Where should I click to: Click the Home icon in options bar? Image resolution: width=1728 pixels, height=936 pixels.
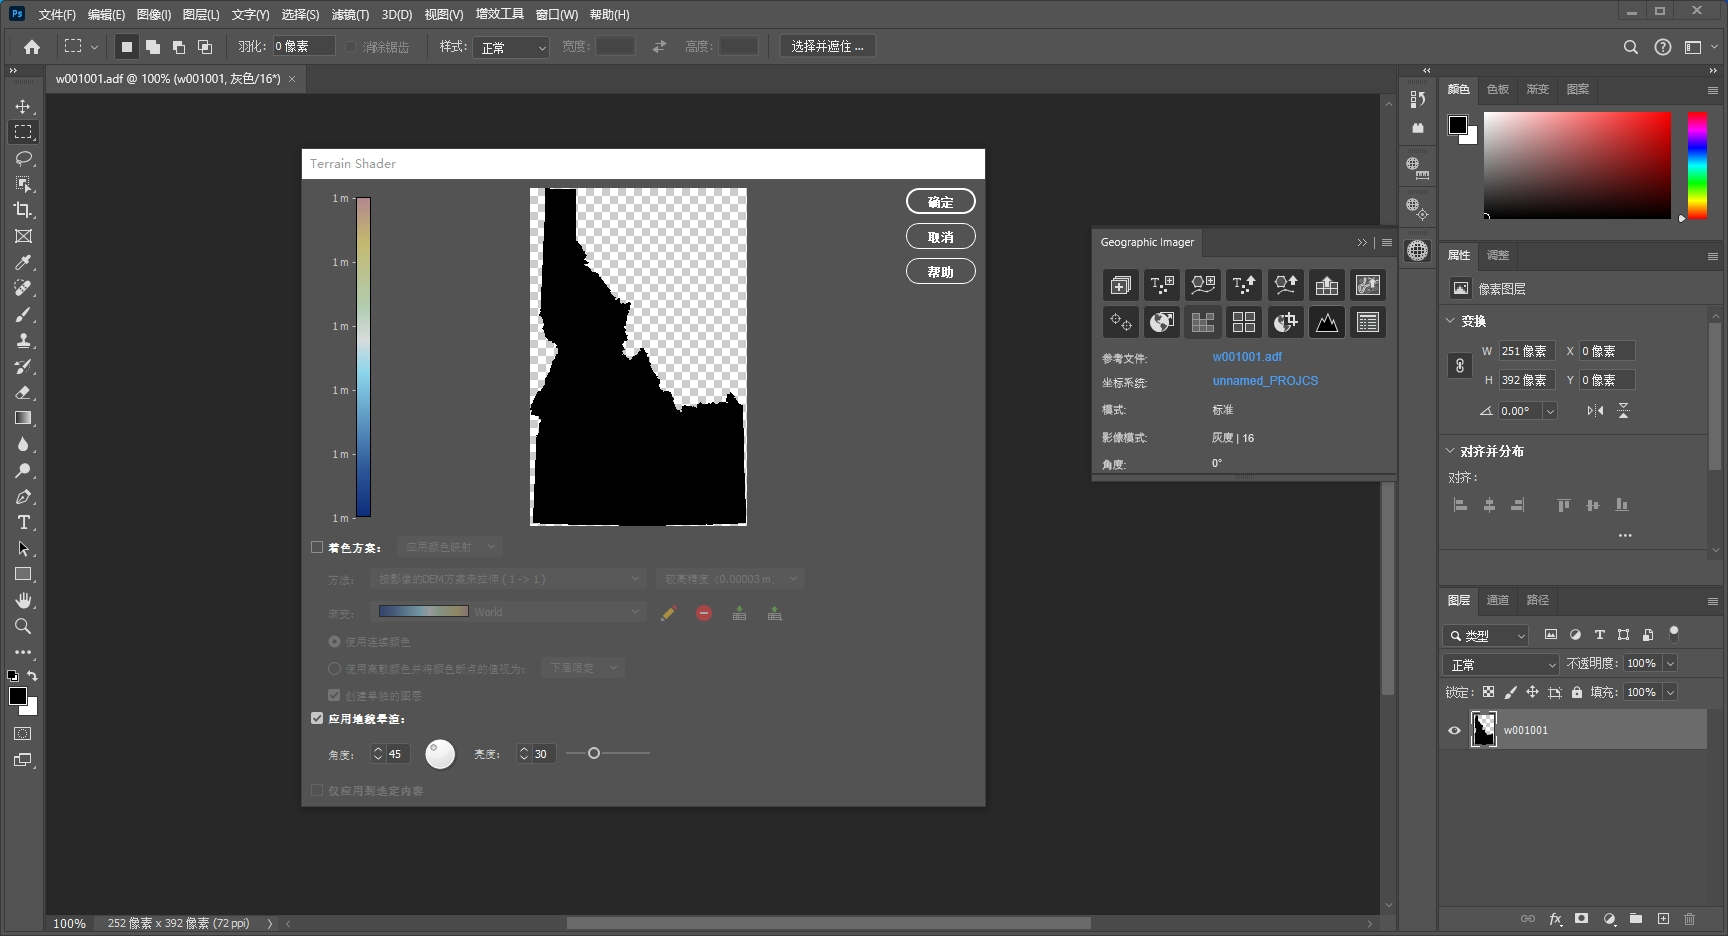[x=32, y=47]
